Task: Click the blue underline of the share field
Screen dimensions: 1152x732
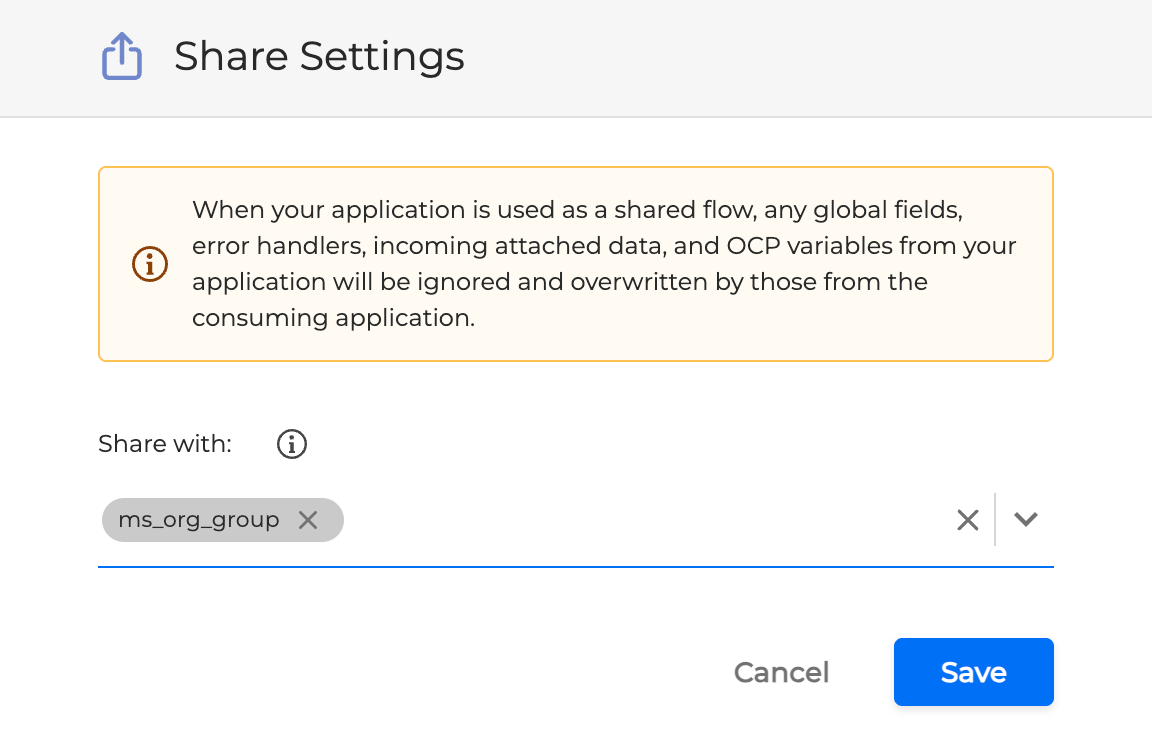Action: [575, 568]
